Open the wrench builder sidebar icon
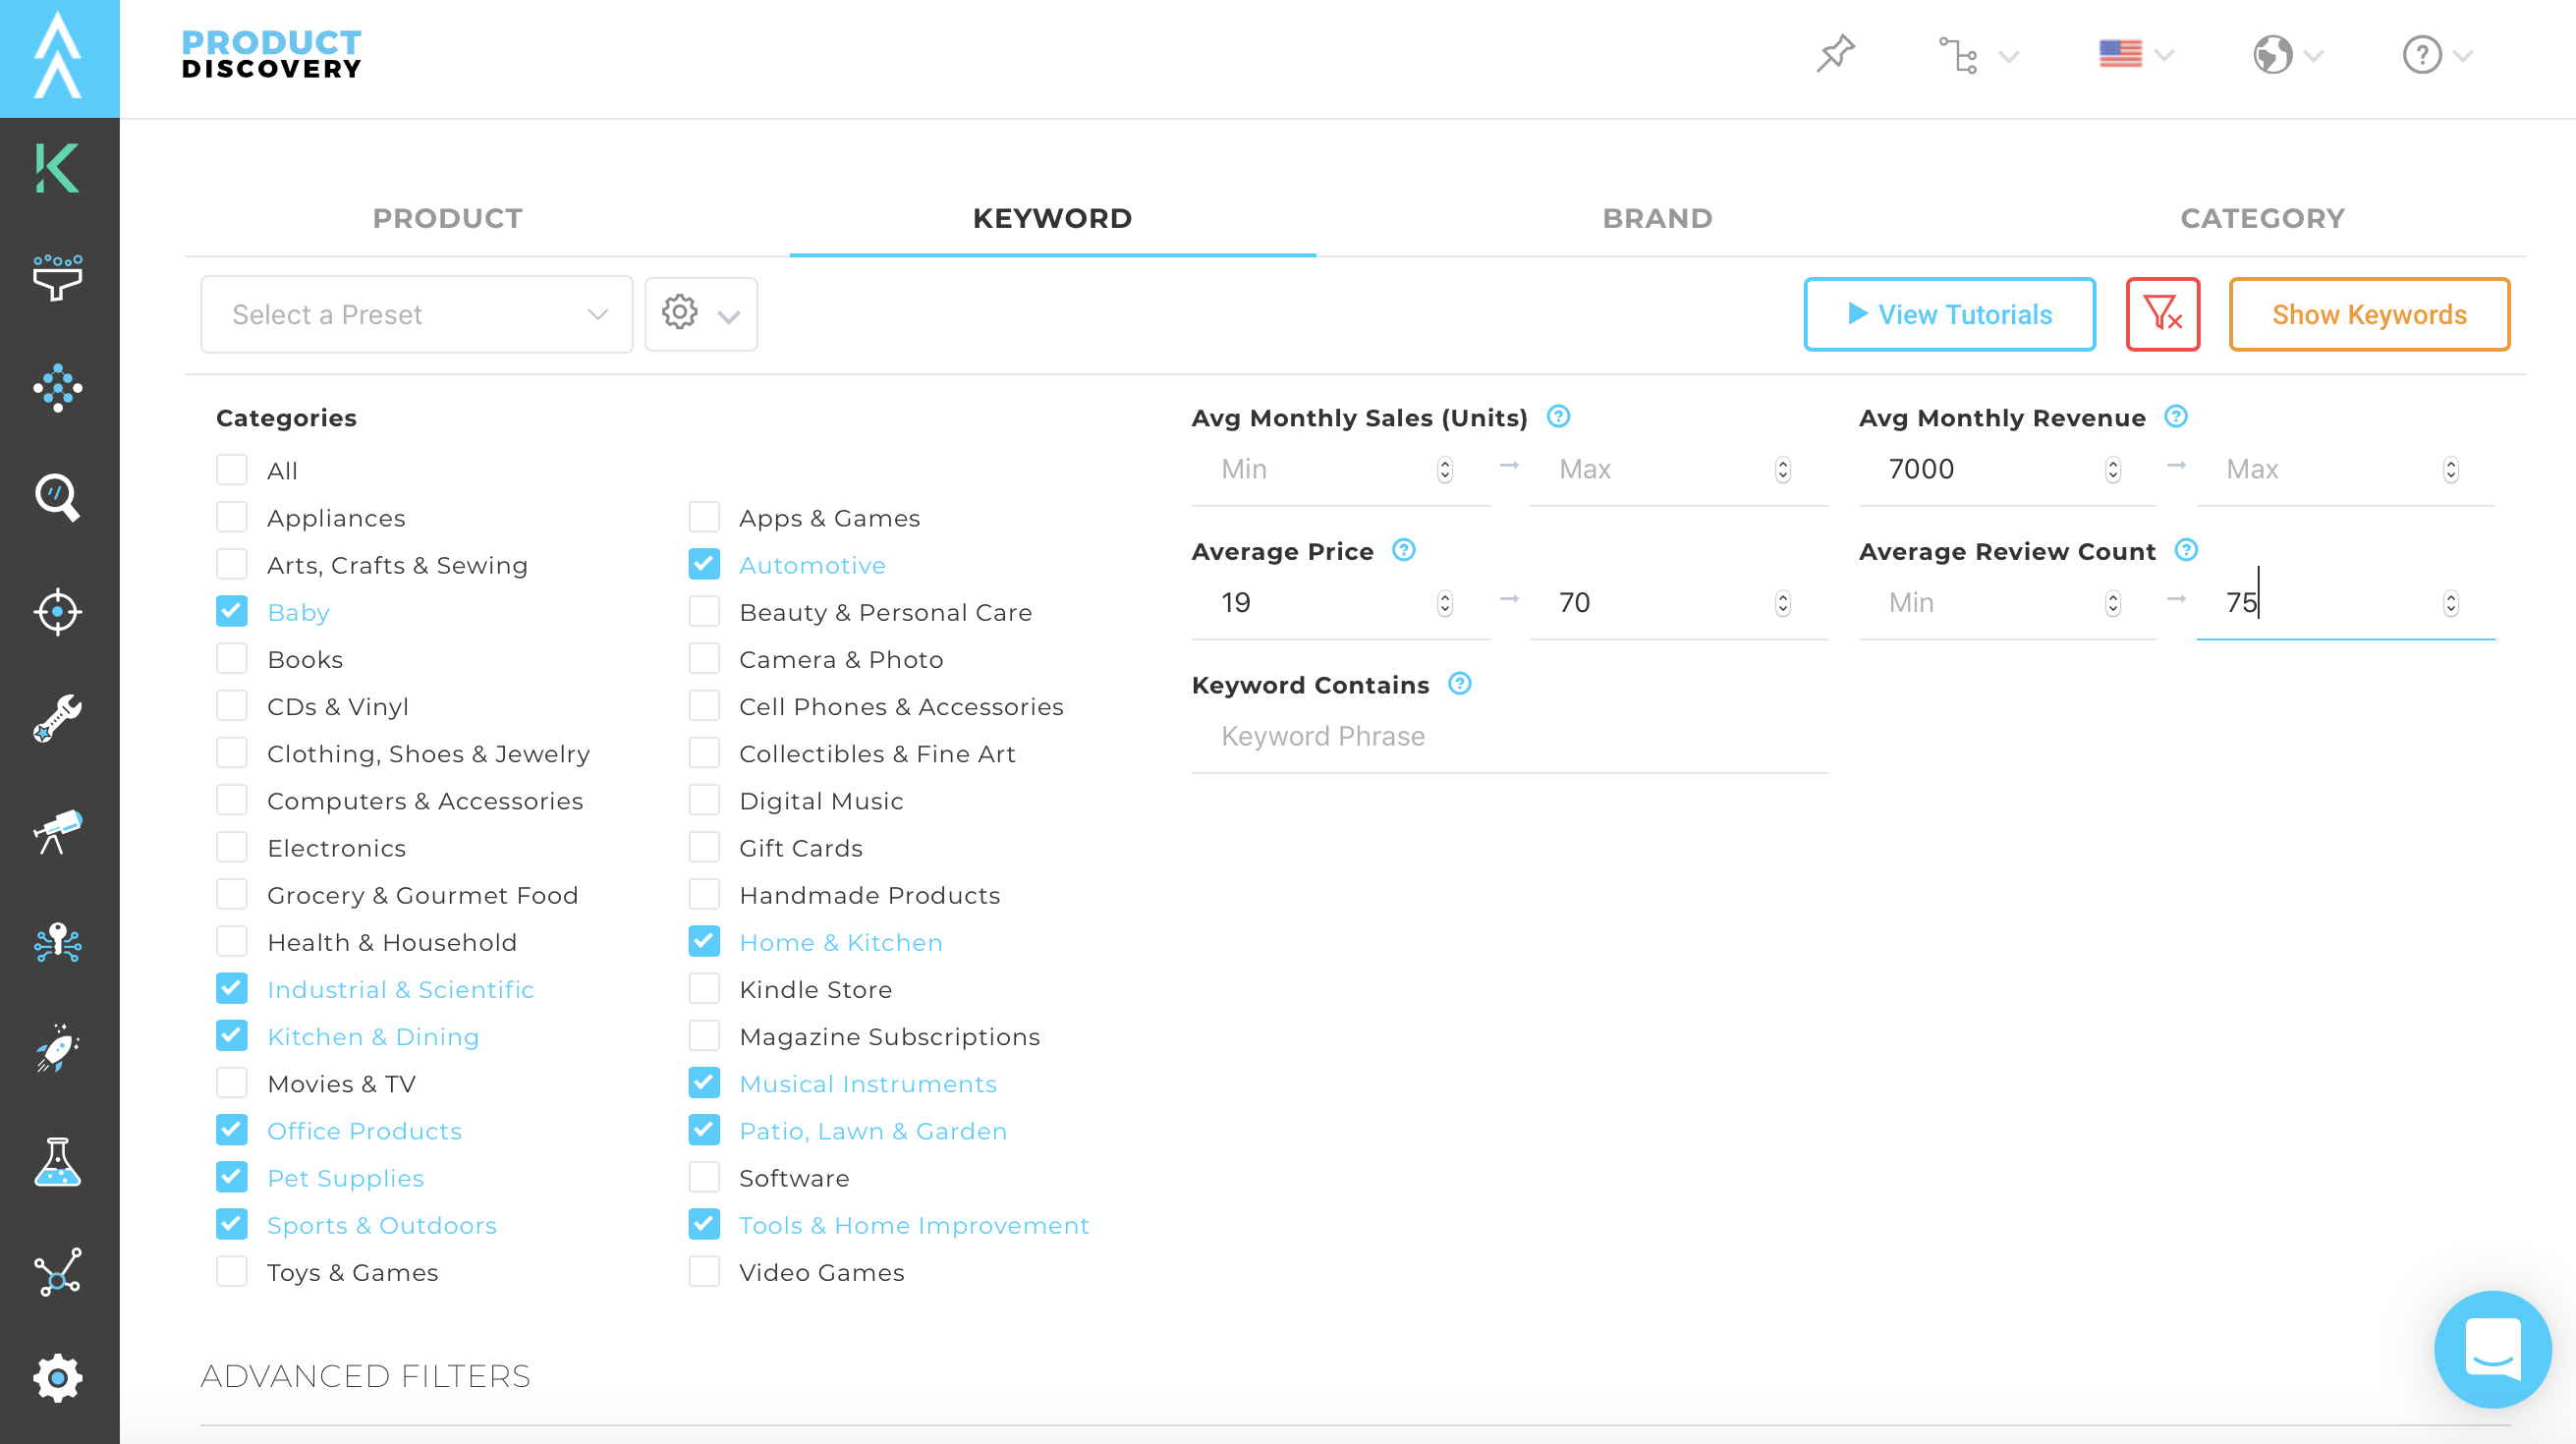The image size is (2576, 1444). 57,718
